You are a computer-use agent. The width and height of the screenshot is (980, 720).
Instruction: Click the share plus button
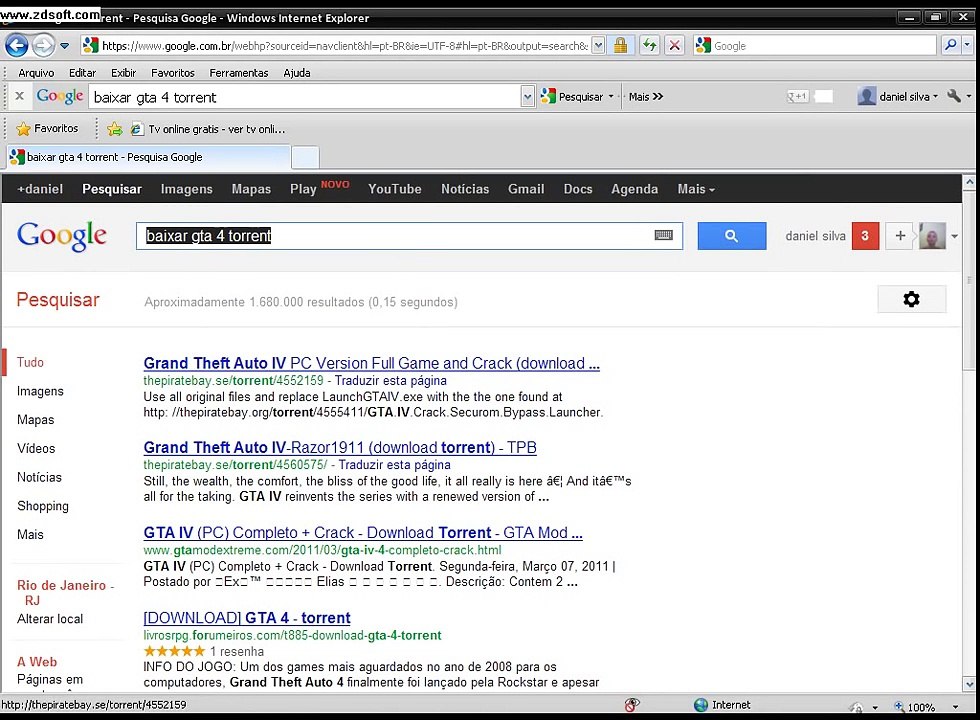[x=900, y=236]
